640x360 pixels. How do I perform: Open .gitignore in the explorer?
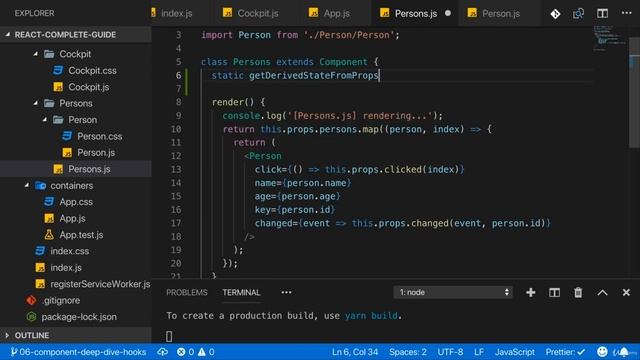[x=61, y=300]
